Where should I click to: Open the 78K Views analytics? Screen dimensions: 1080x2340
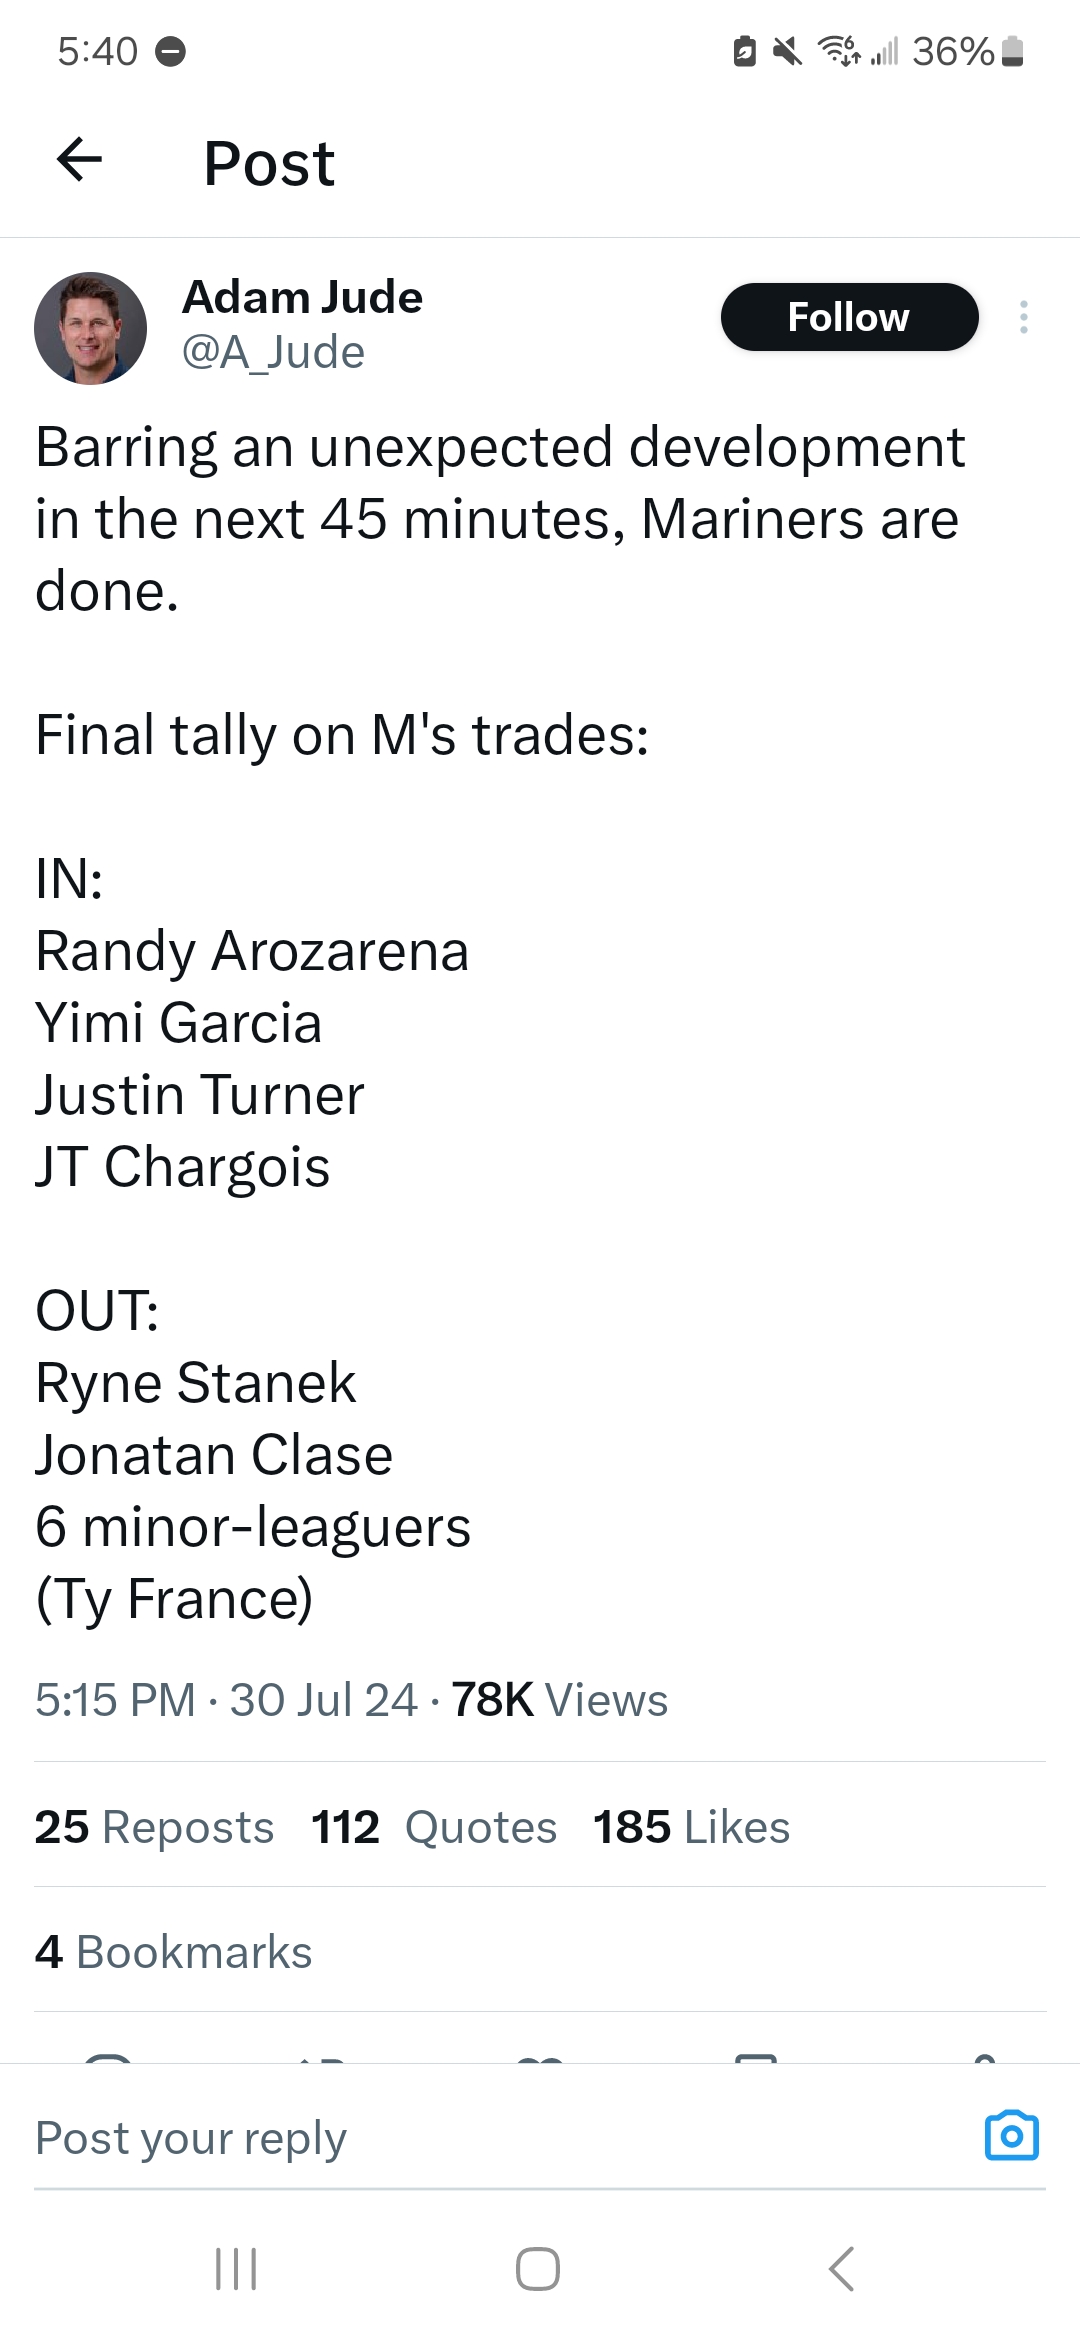pos(559,1700)
